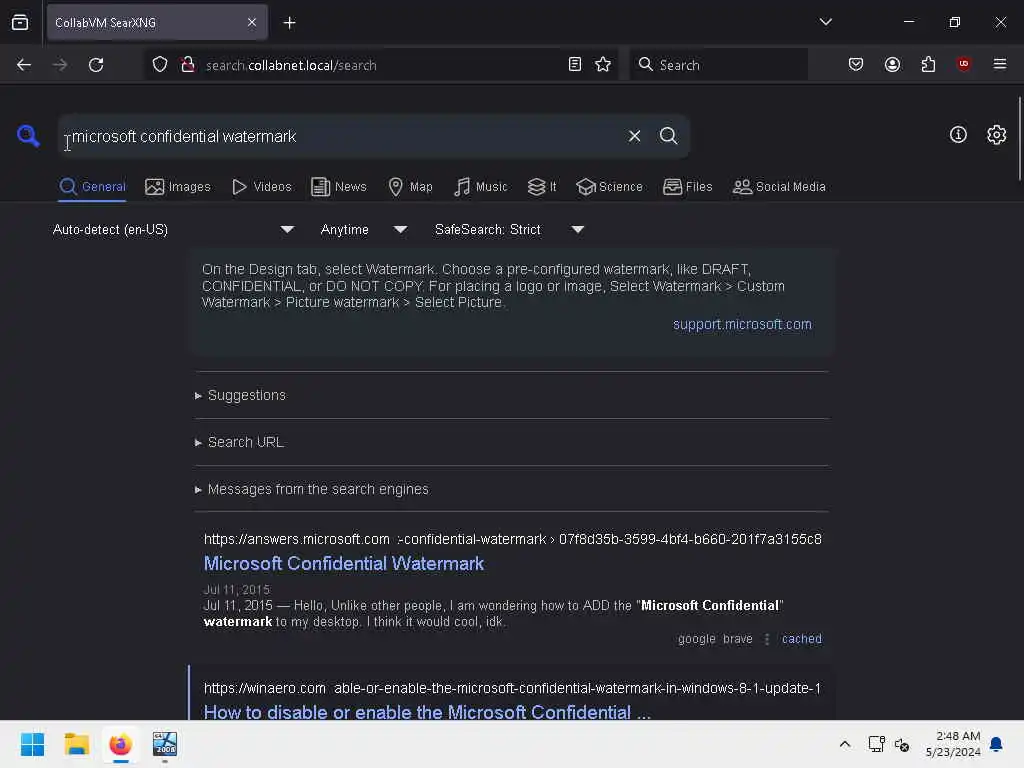This screenshot has height=768, width=1024.
Task: Open Anytime time range dropdown
Action: [x=364, y=230]
